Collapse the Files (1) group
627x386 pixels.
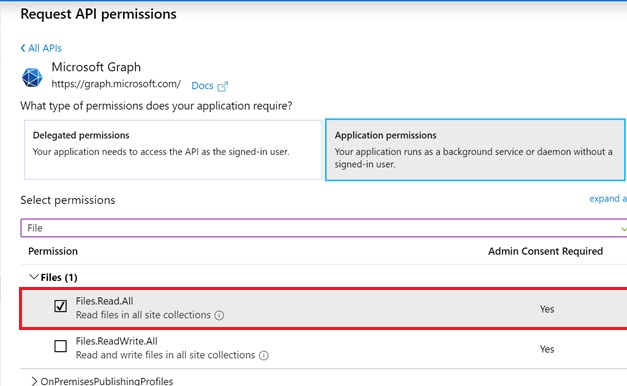click(34, 277)
